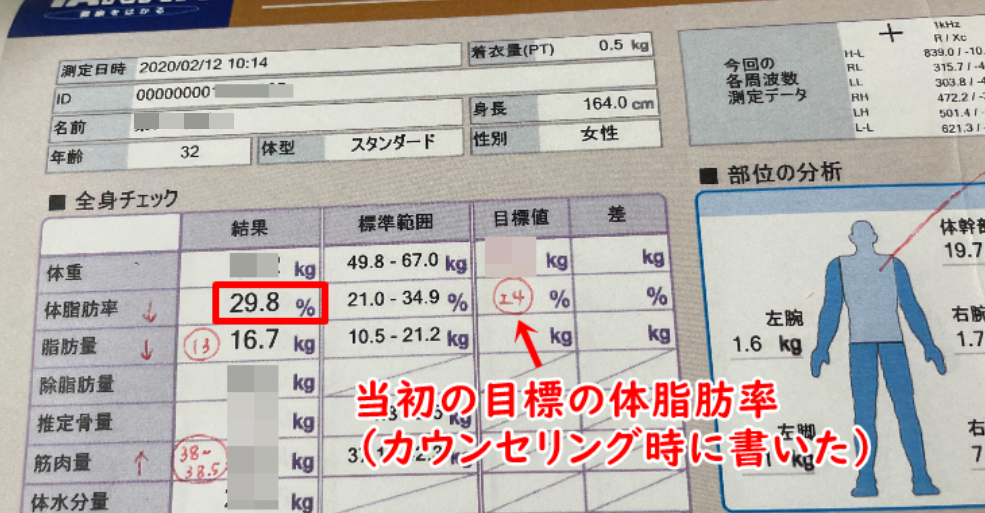This screenshot has width=985, height=513.
Task: Click the 結果 column header
Action: (249, 228)
